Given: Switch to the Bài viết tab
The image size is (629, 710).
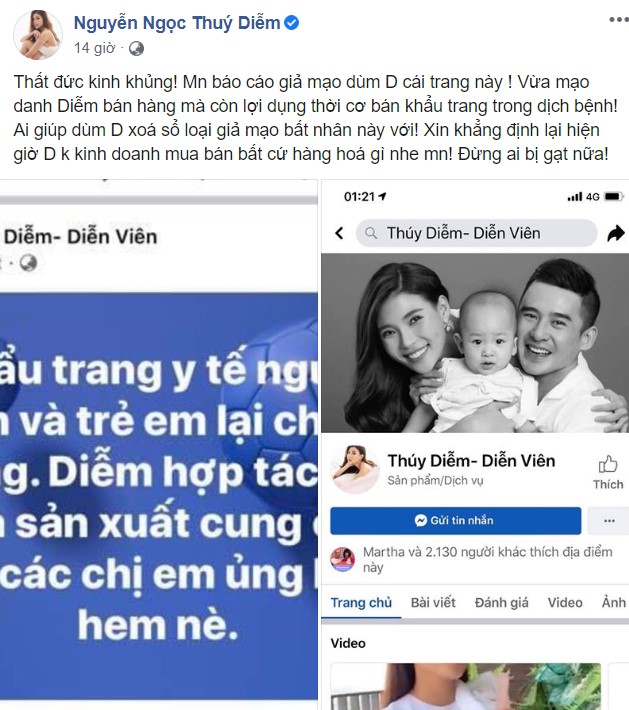Looking at the screenshot, I should coord(433,603).
